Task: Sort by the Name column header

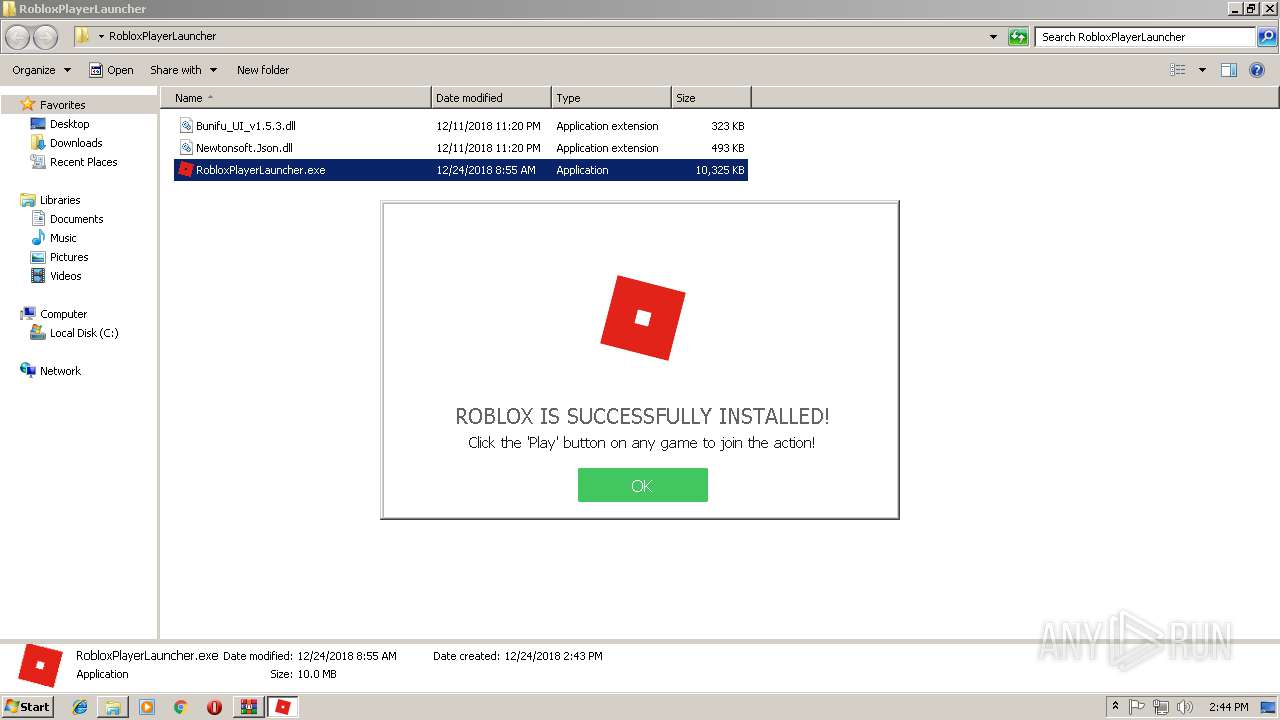Action: point(296,98)
